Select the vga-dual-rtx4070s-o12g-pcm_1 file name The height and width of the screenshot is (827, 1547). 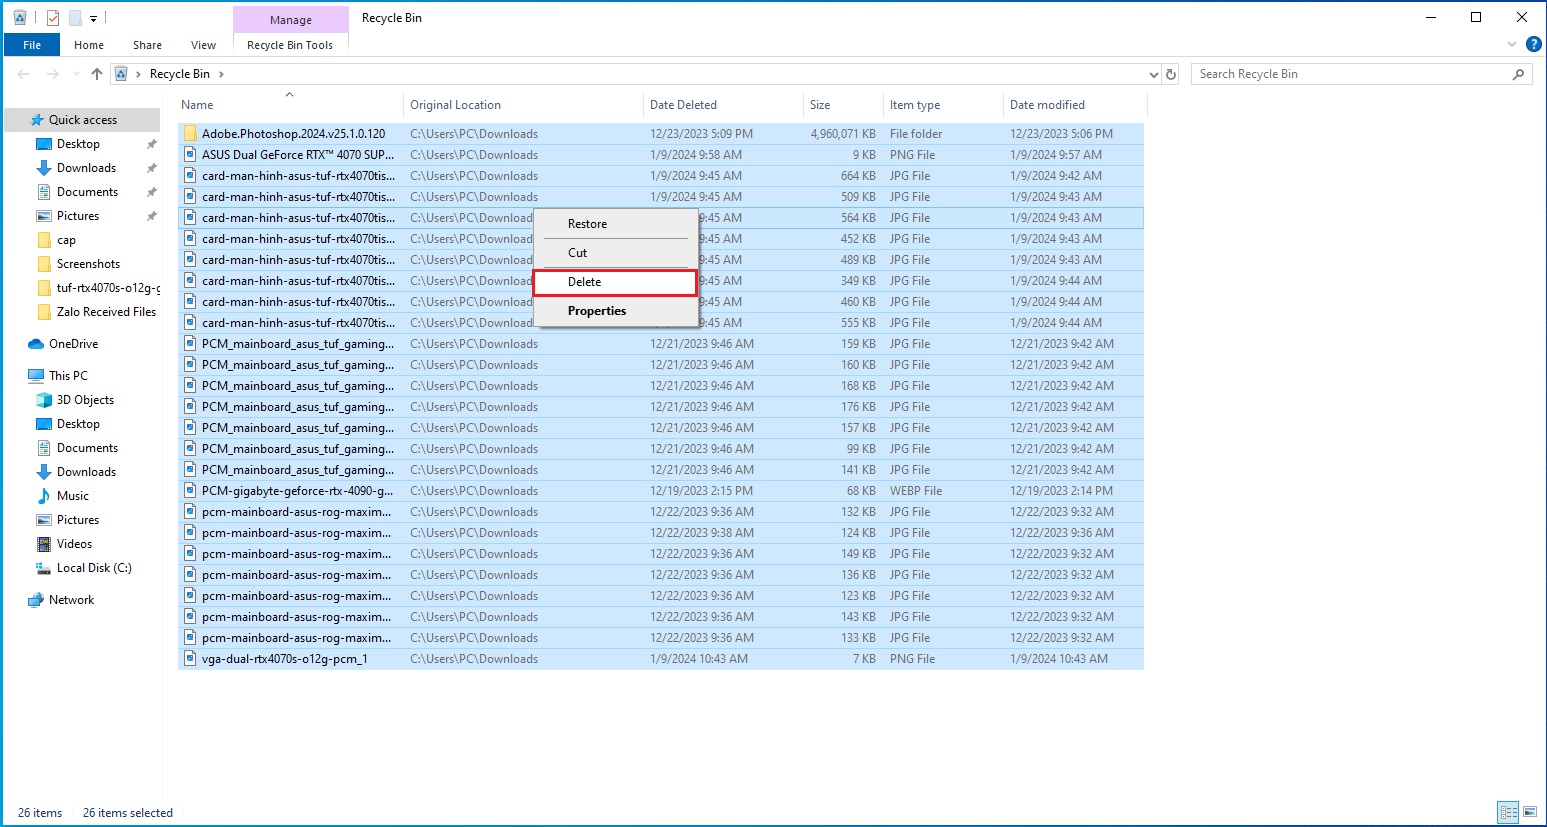285,659
